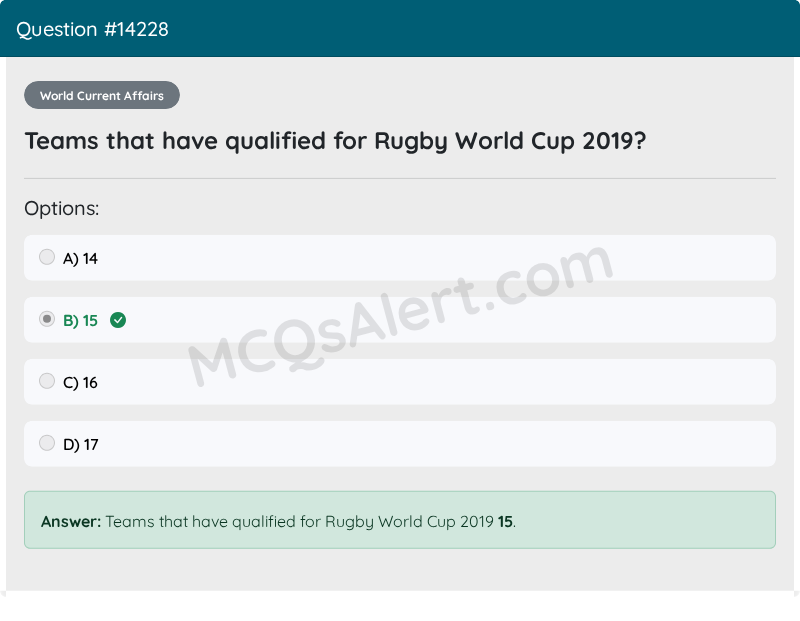
Task: Select radio button for option A) 14
Action: (47, 257)
